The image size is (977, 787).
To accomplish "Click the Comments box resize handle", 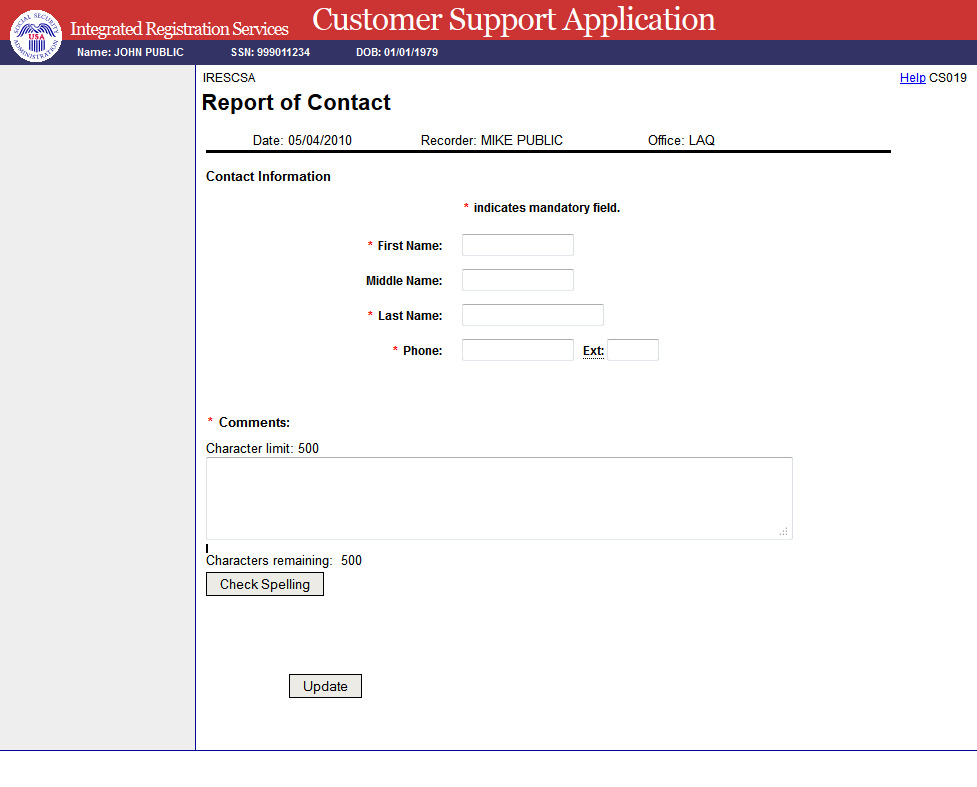I will [x=784, y=532].
